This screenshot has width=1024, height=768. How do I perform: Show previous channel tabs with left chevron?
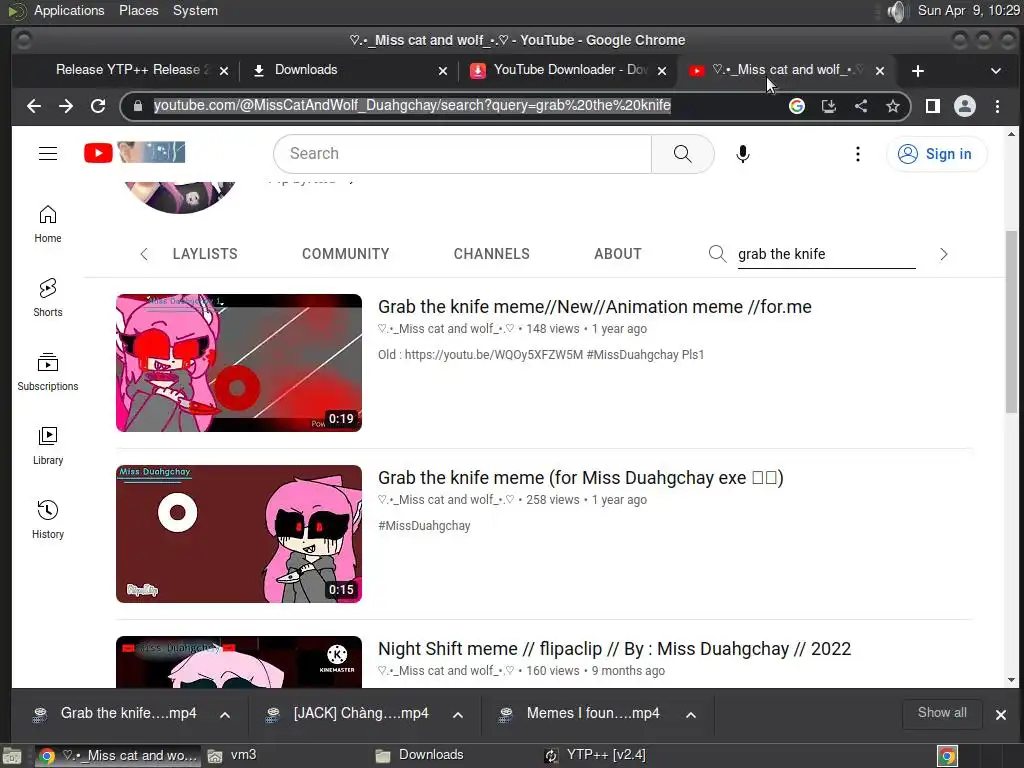[x=144, y=254]
